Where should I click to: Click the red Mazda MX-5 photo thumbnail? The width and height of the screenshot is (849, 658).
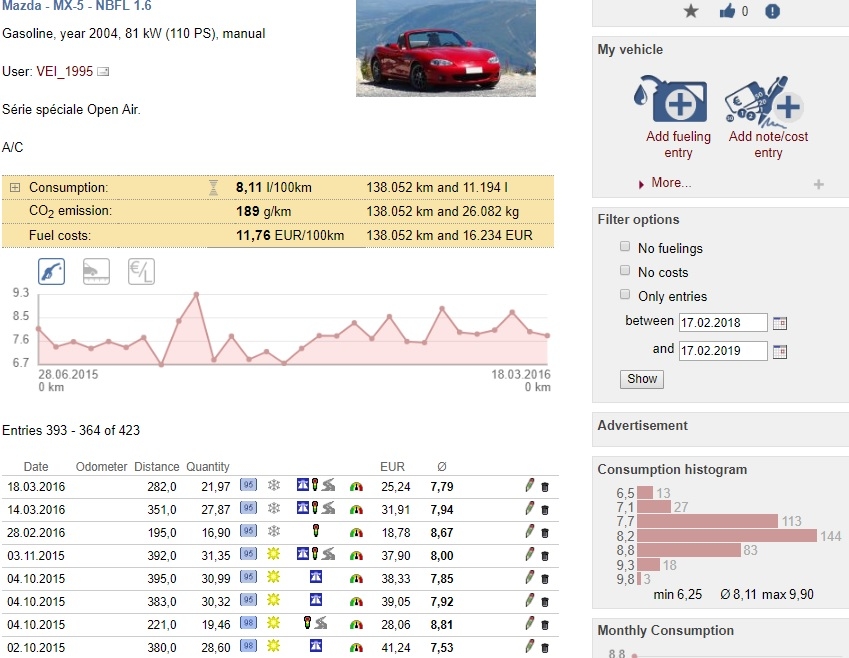click(446, 48)
